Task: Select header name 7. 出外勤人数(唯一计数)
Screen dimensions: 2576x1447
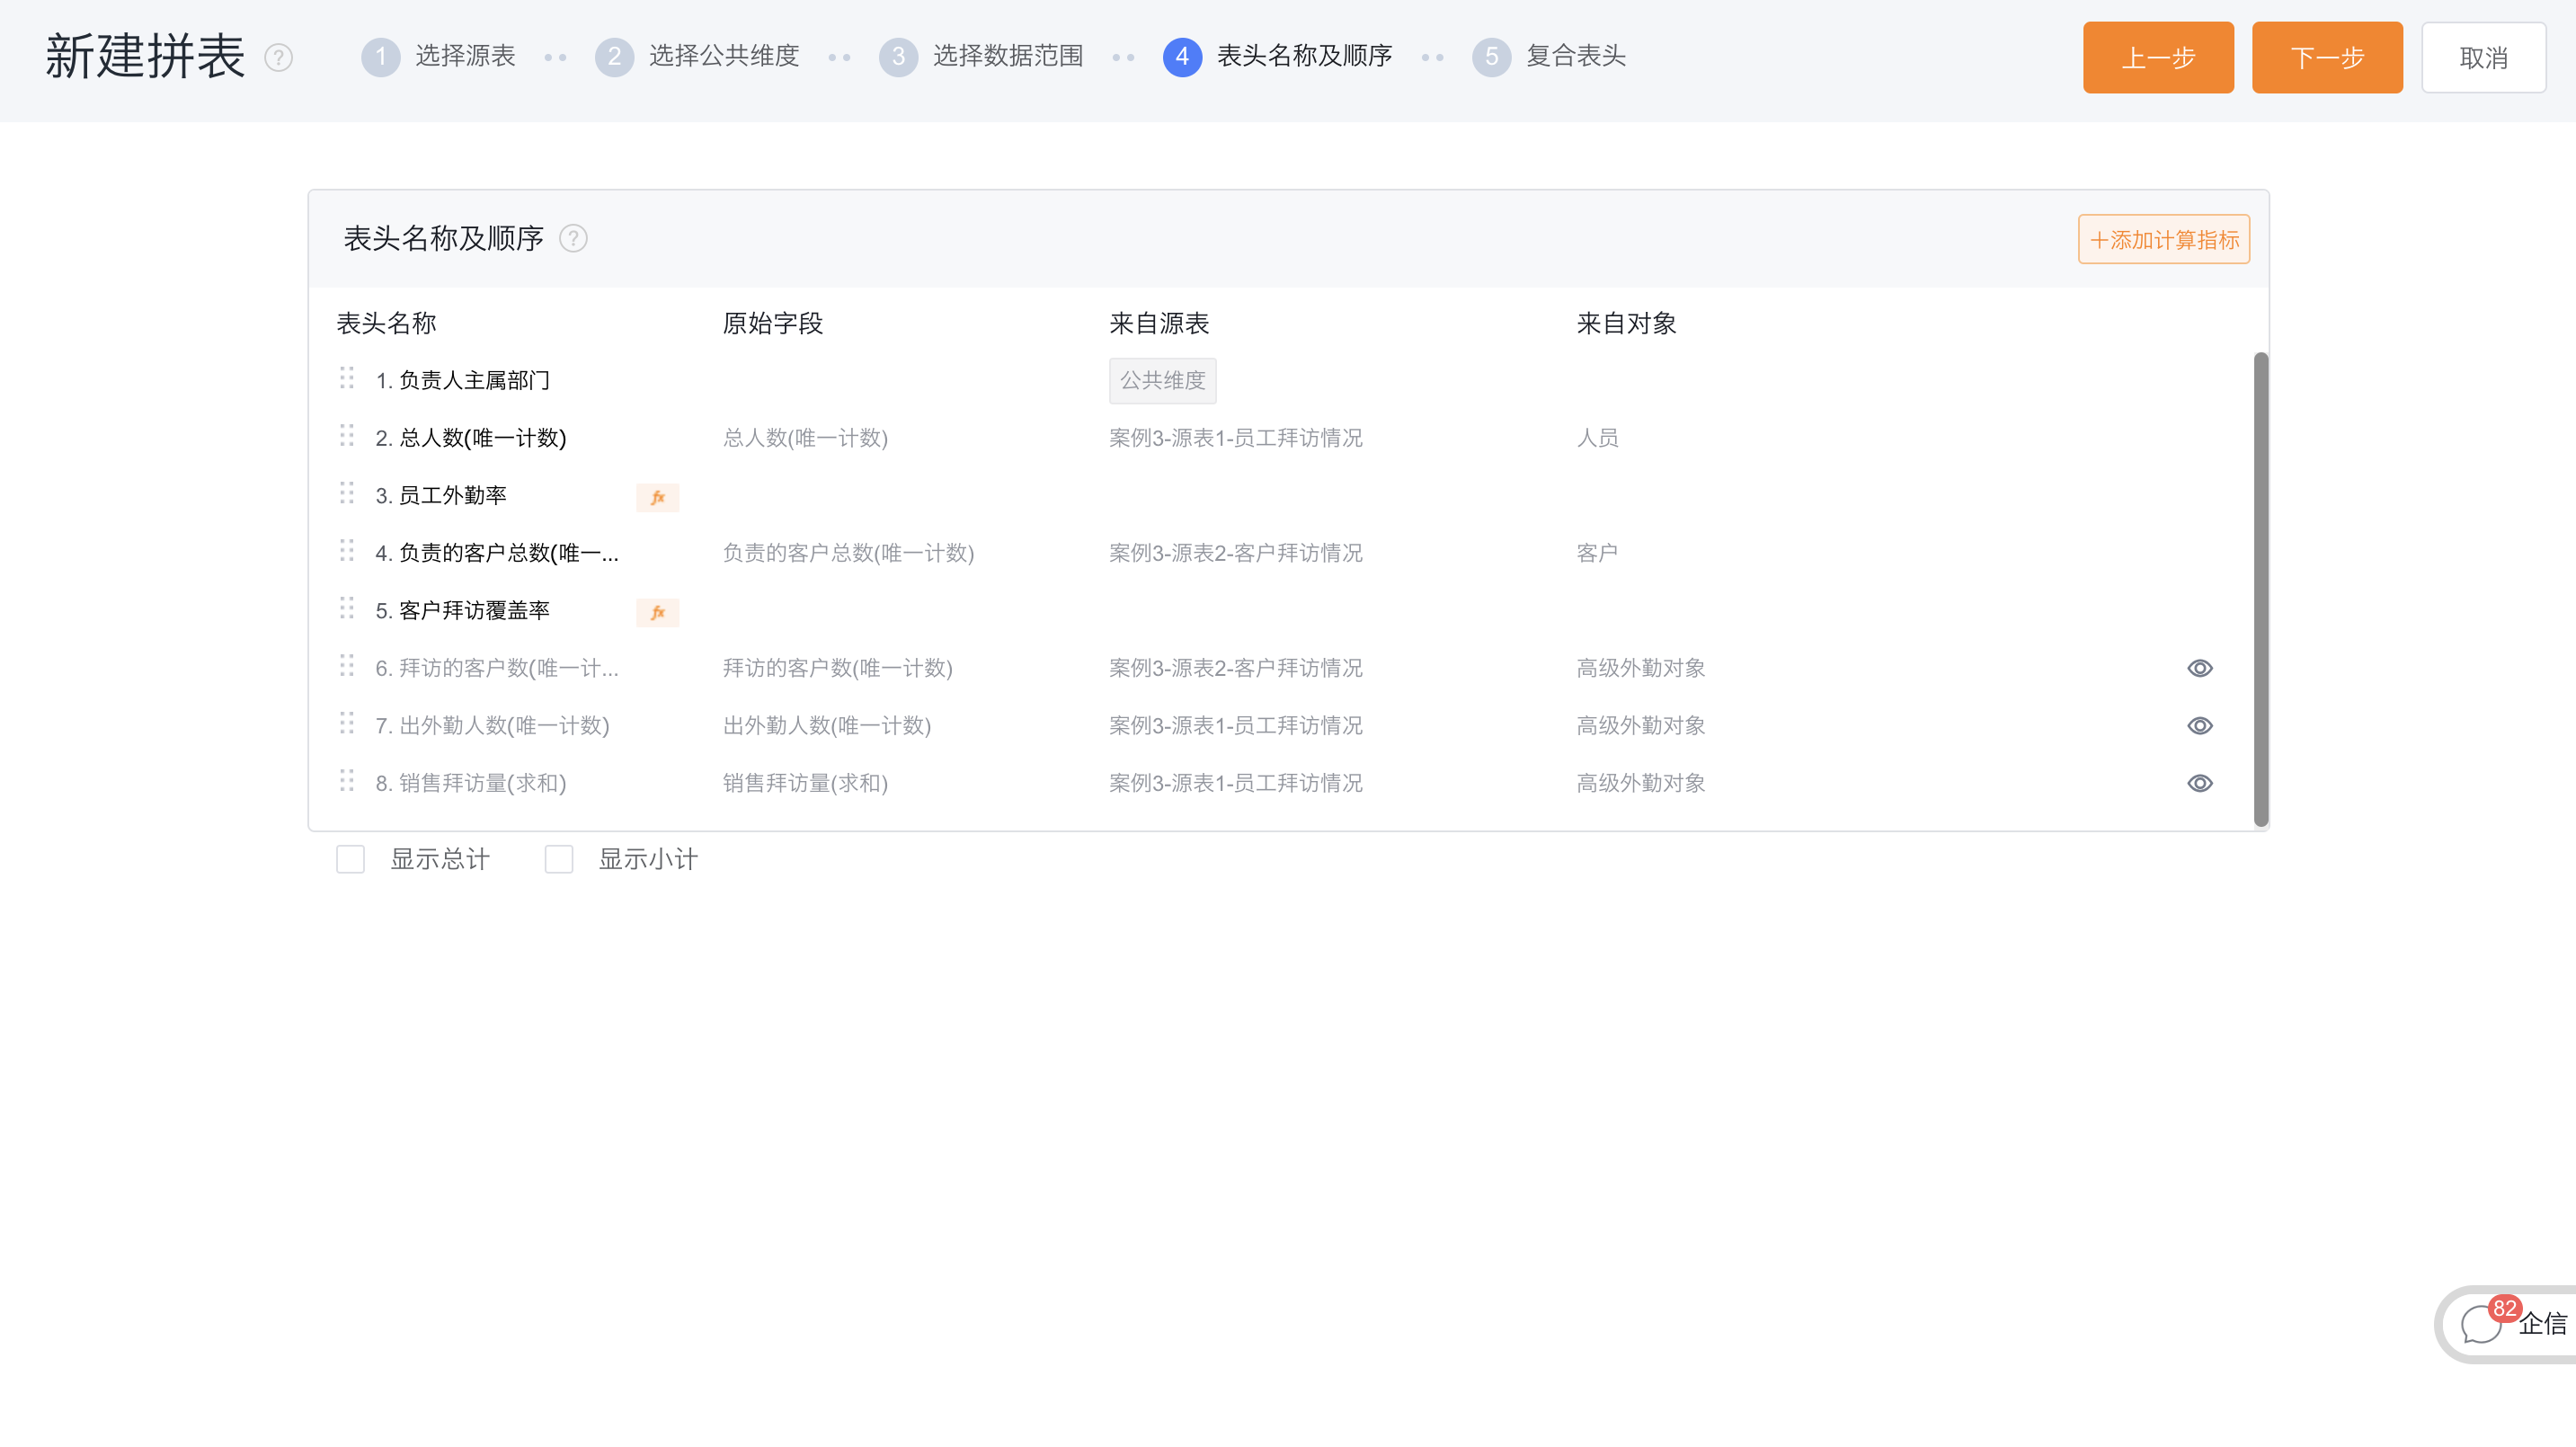Action: [493, 726]
